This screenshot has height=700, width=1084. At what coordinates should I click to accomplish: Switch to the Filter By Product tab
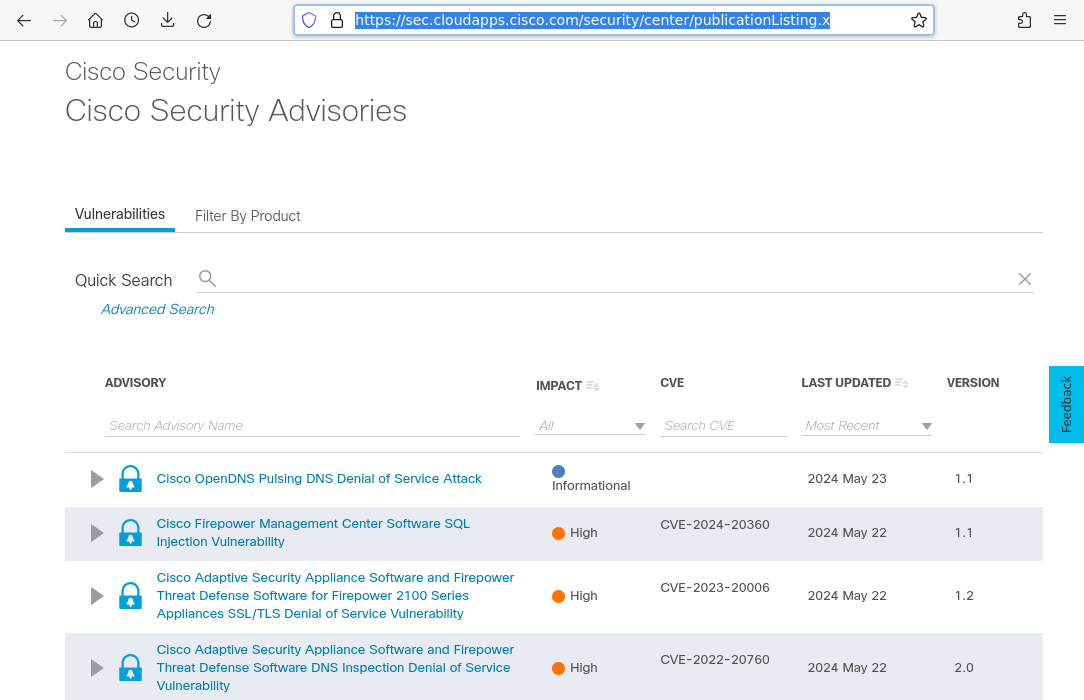(248, 216)
